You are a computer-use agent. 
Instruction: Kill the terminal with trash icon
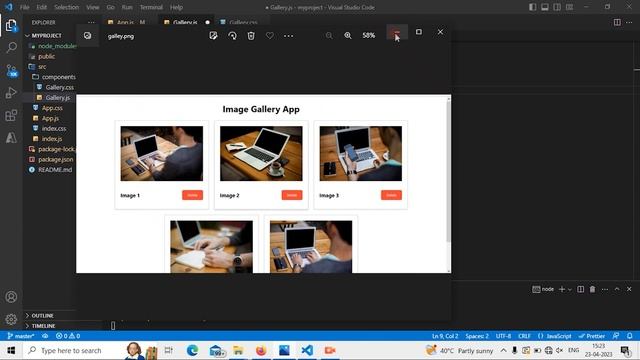pyautogui.click(x=592, y=289)
